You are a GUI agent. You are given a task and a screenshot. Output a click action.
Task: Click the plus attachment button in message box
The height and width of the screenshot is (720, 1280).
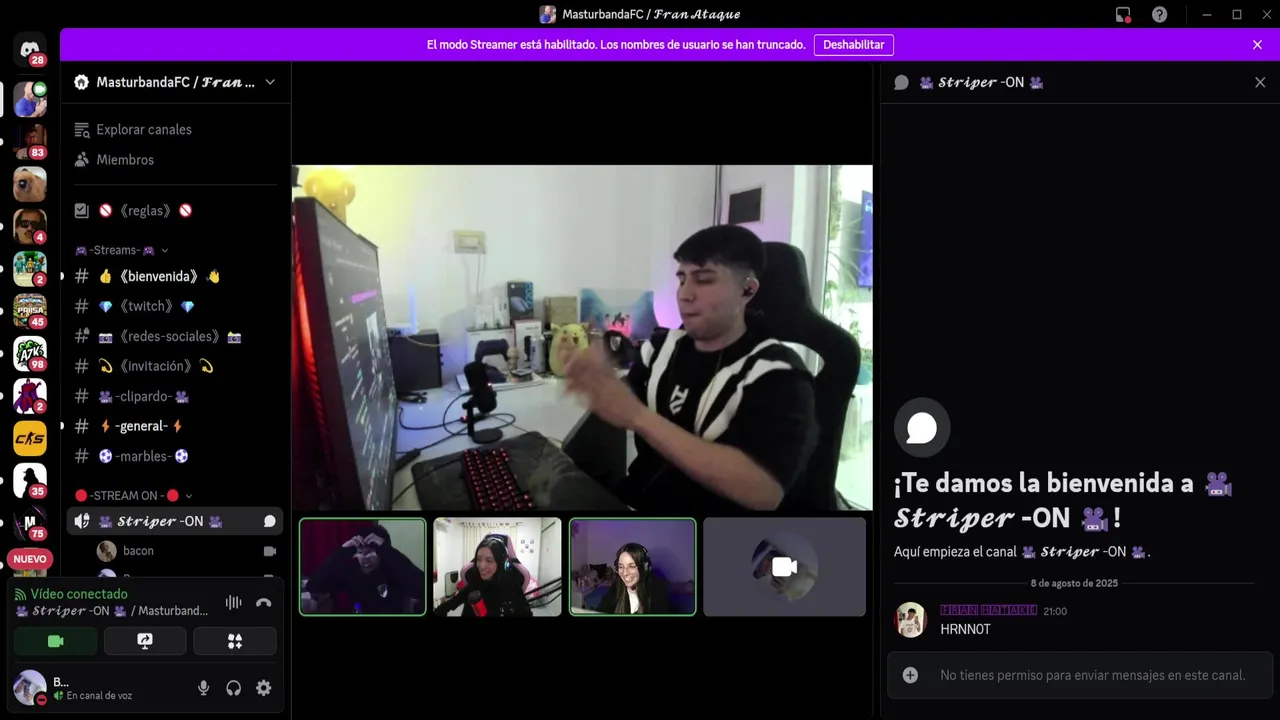click(910, 675)
